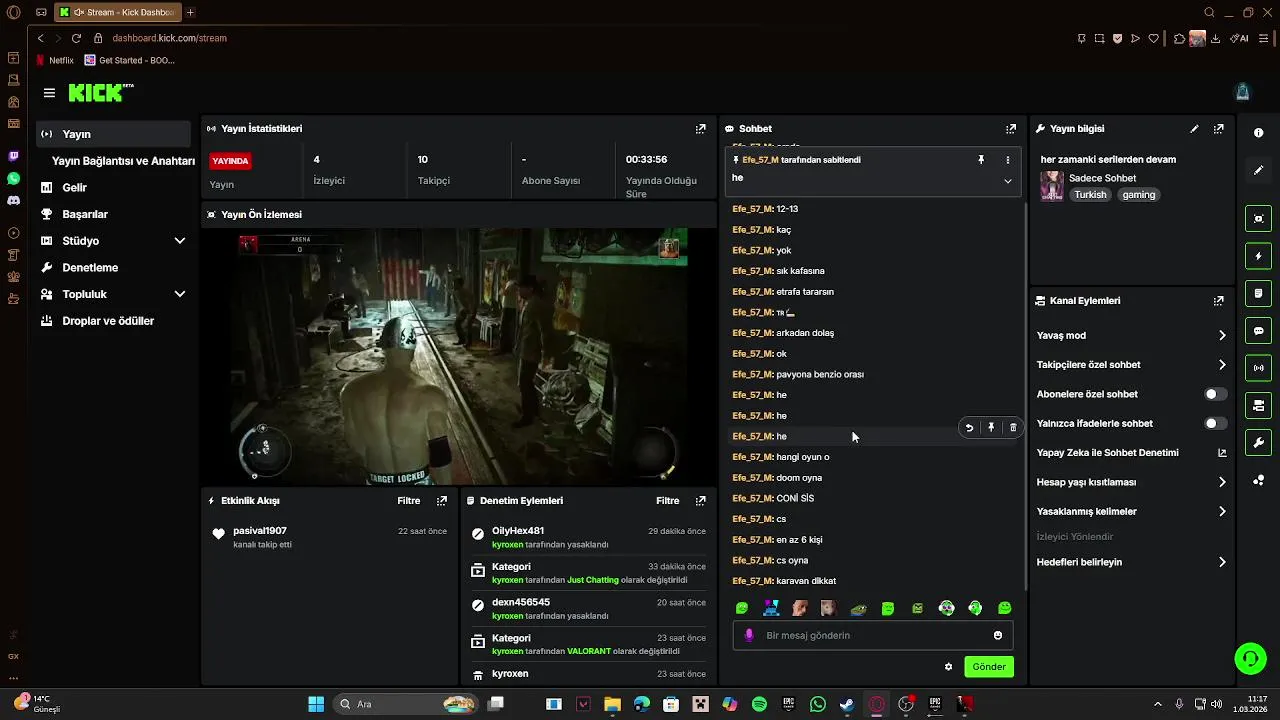The image size is (1280, 720).
Task: Open the user avatar in Kick header
Action: point(1242,92)
